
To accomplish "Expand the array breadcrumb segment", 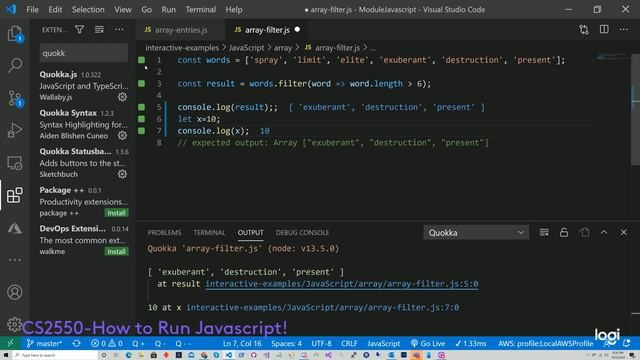I will coord(282,48).
